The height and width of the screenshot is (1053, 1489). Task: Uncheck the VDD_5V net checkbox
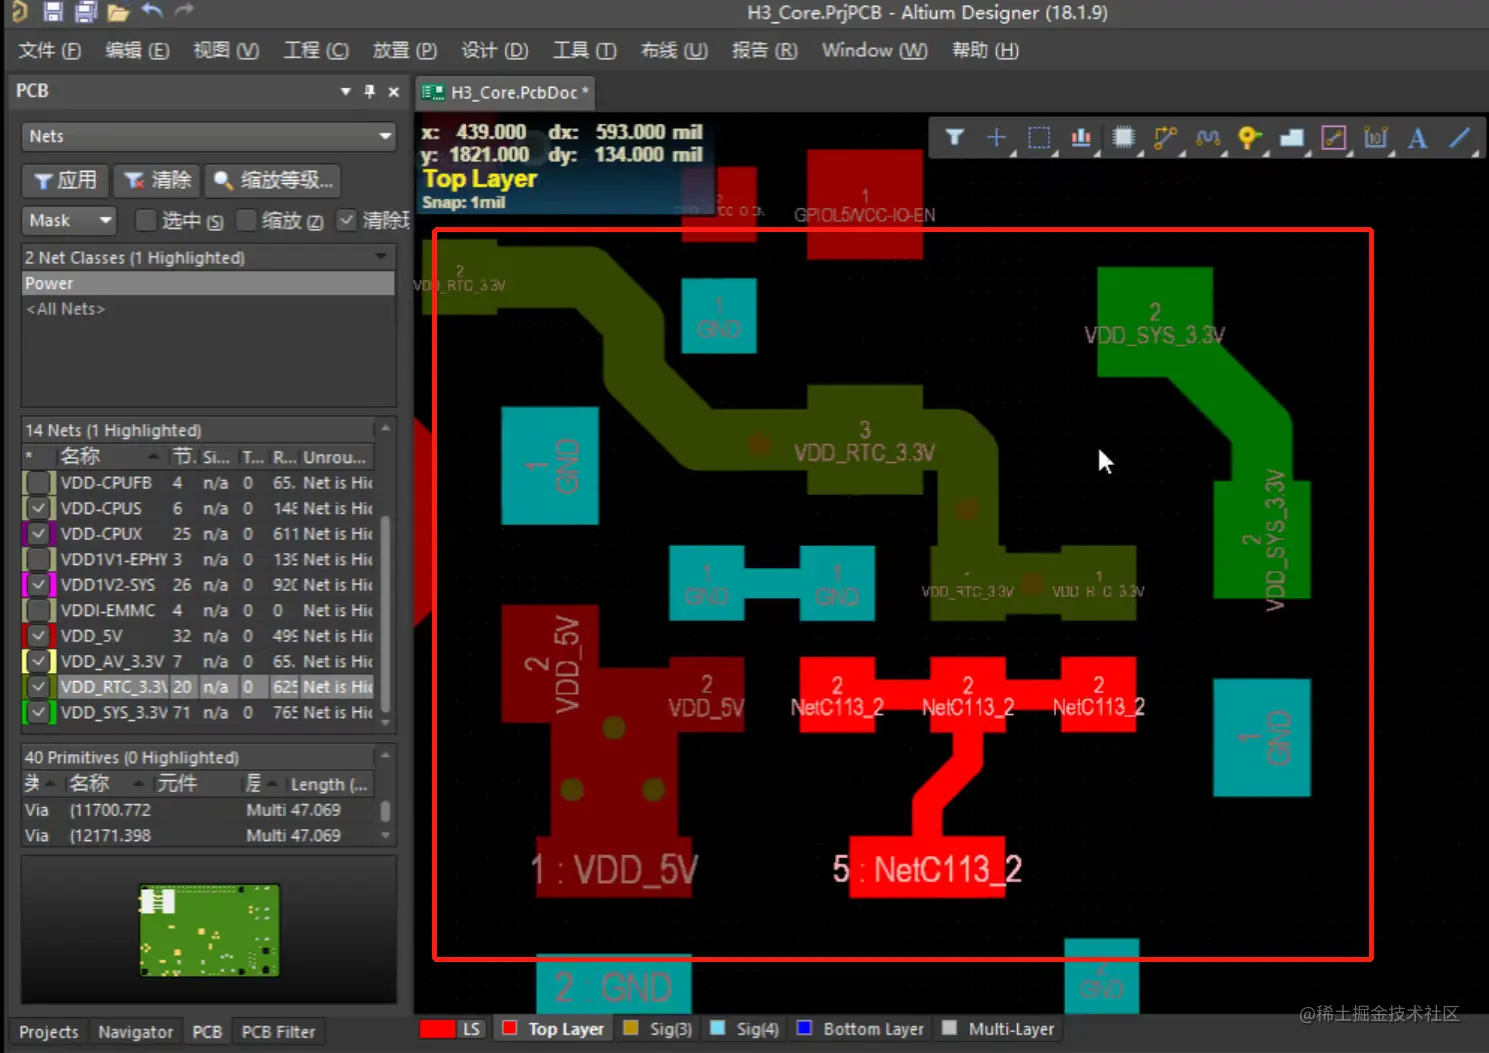(38, 636)
